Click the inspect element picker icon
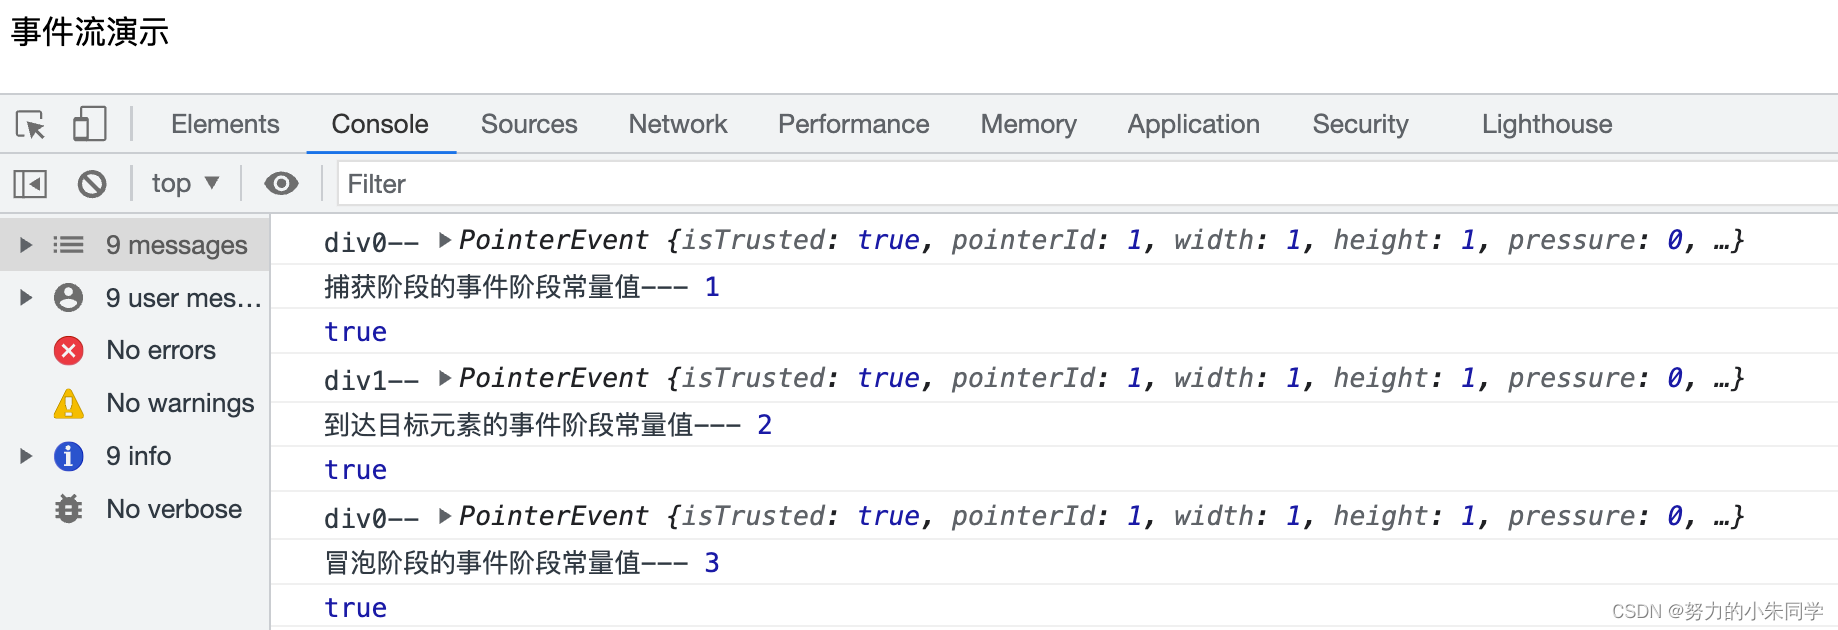1838x630 pixels. [31, 125]
